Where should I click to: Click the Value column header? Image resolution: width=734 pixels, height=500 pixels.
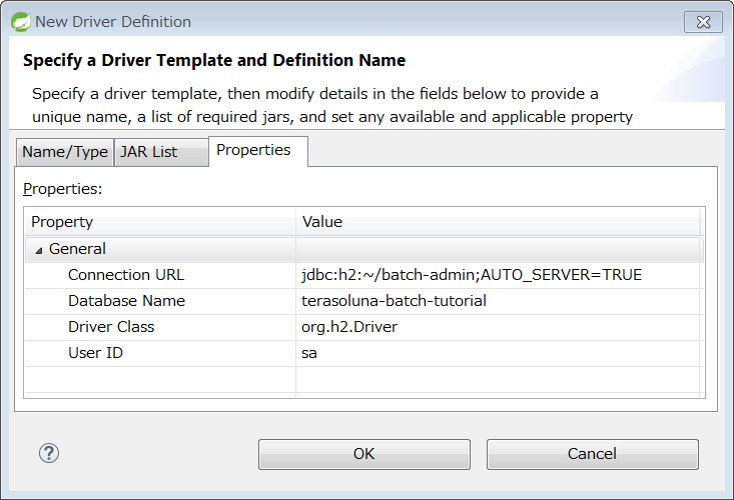point(498,222)
